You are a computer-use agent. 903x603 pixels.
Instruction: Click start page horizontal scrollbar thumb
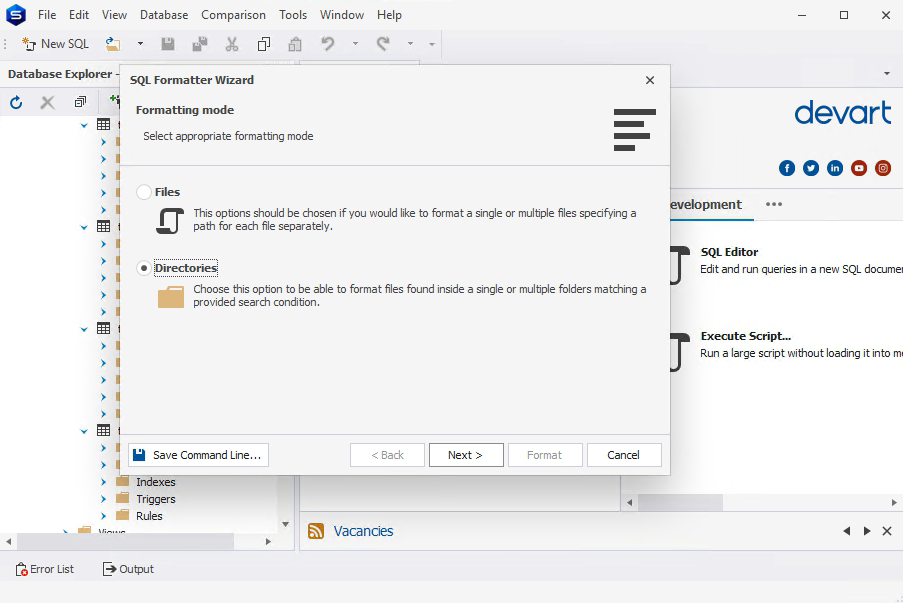coord(680,502)
